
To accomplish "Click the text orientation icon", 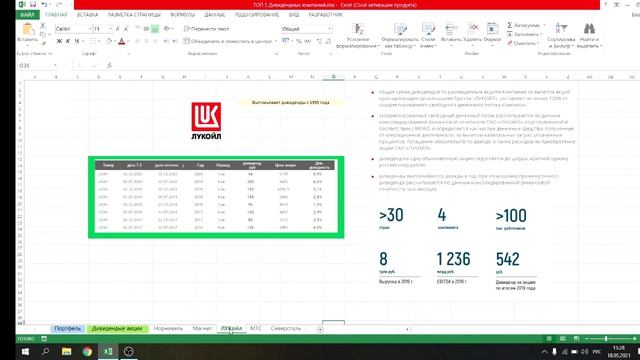I will click(167, 29).
